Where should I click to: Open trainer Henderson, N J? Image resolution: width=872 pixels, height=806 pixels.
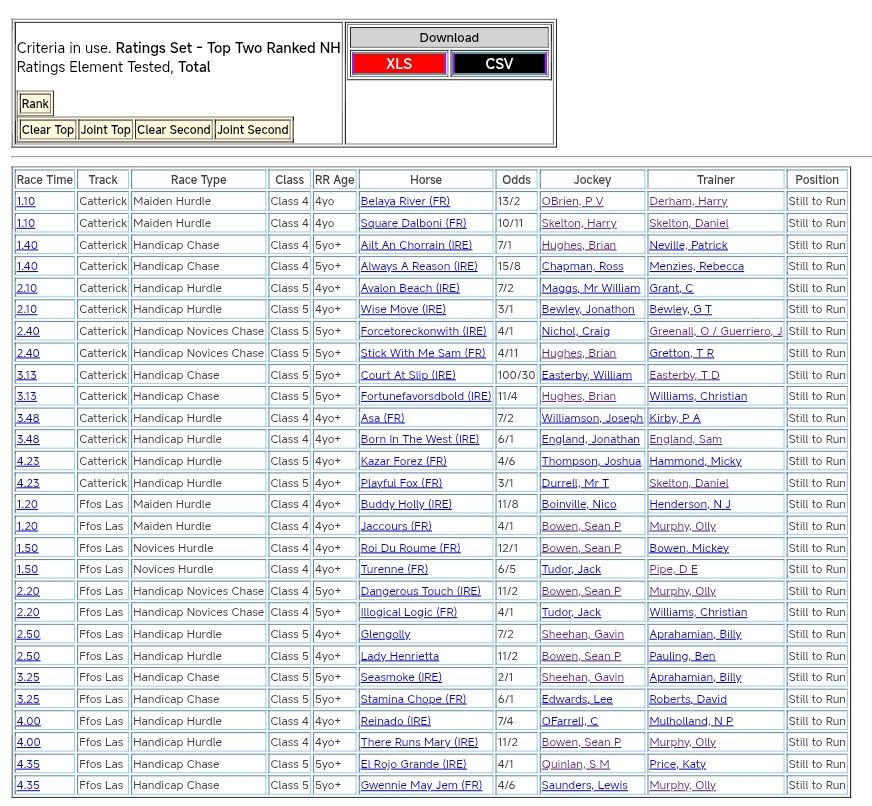pyautogui.click(x=690, y=505)
